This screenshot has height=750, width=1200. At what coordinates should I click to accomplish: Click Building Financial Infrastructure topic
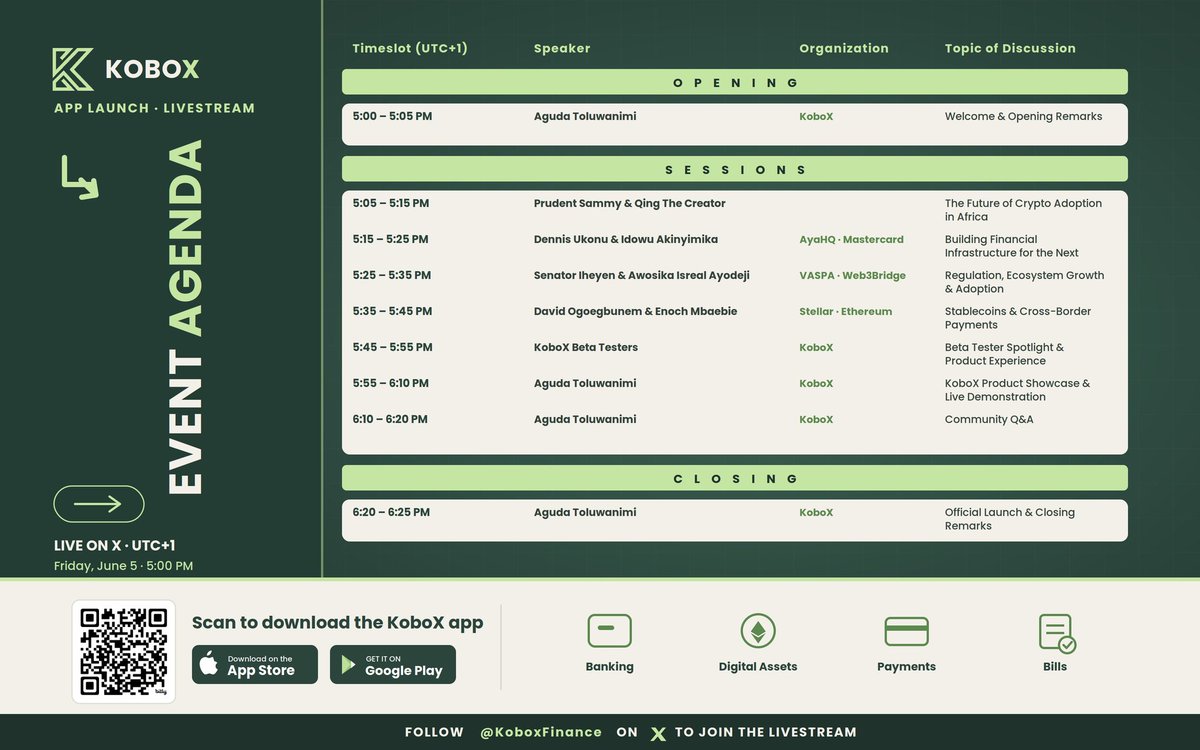click(1012, 246)
